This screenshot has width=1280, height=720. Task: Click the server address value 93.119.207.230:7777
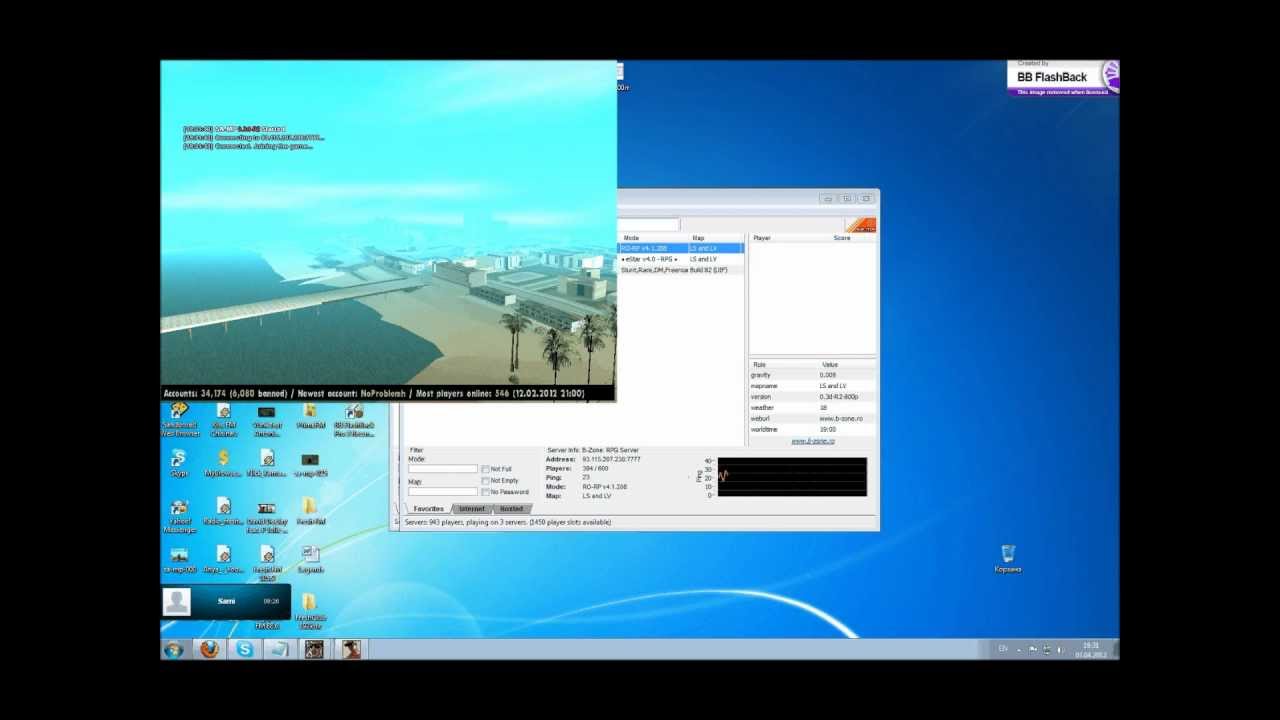pos(611,459)
